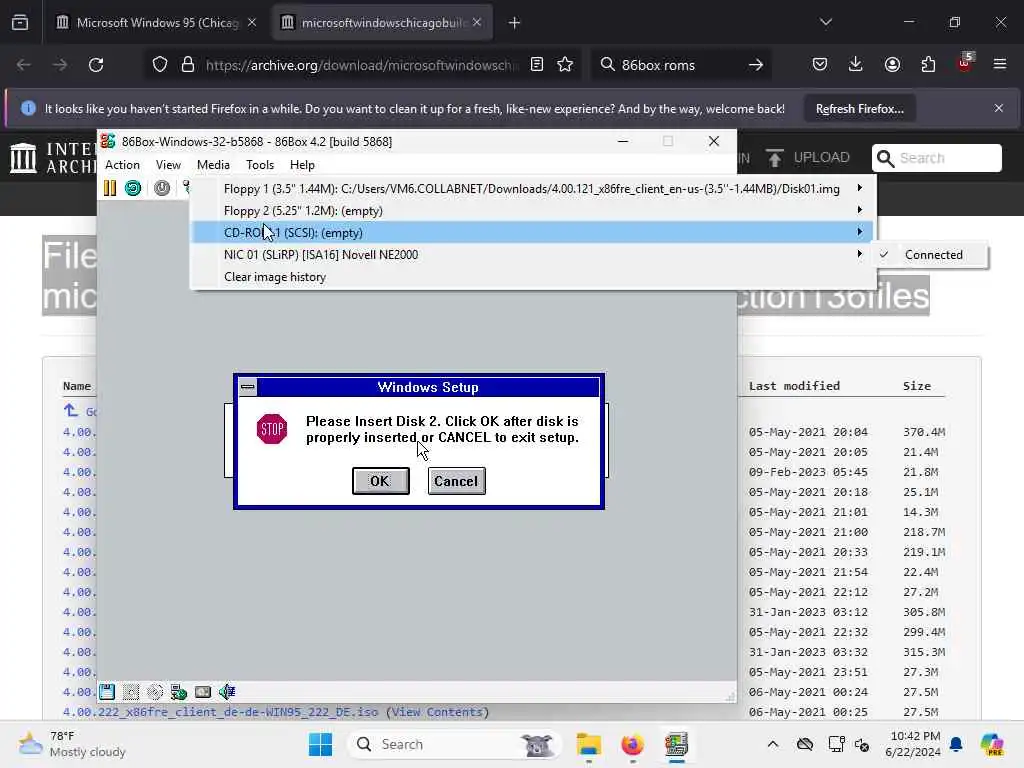Open the tracking protection shield icon

click(x=160, y=65)
